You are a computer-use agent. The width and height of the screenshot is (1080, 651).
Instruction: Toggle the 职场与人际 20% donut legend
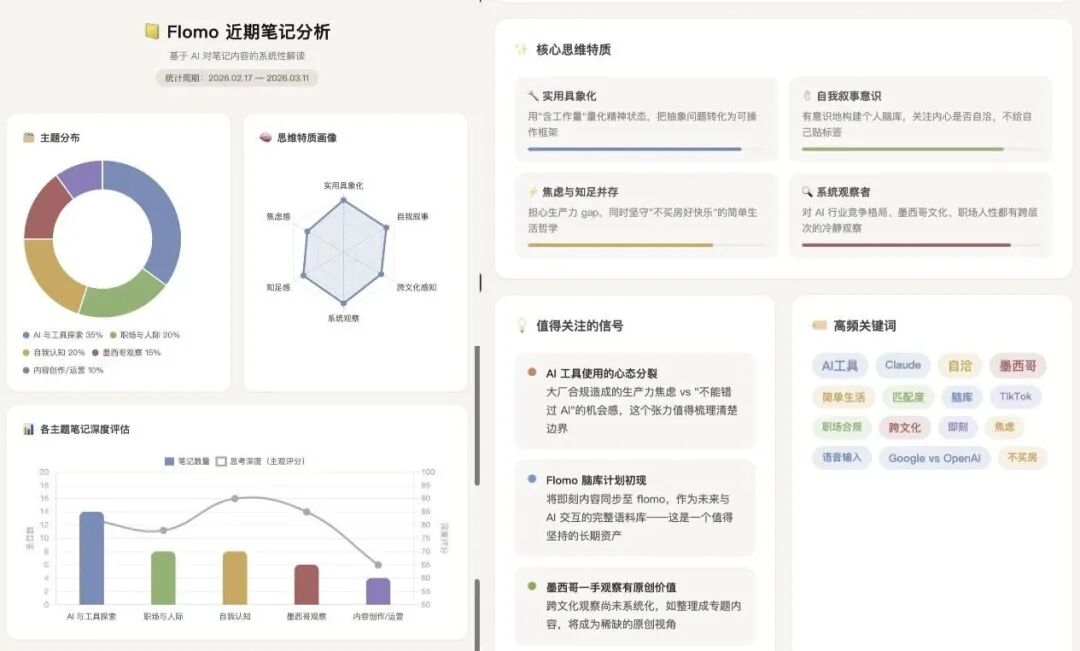(x=144, y=335)
